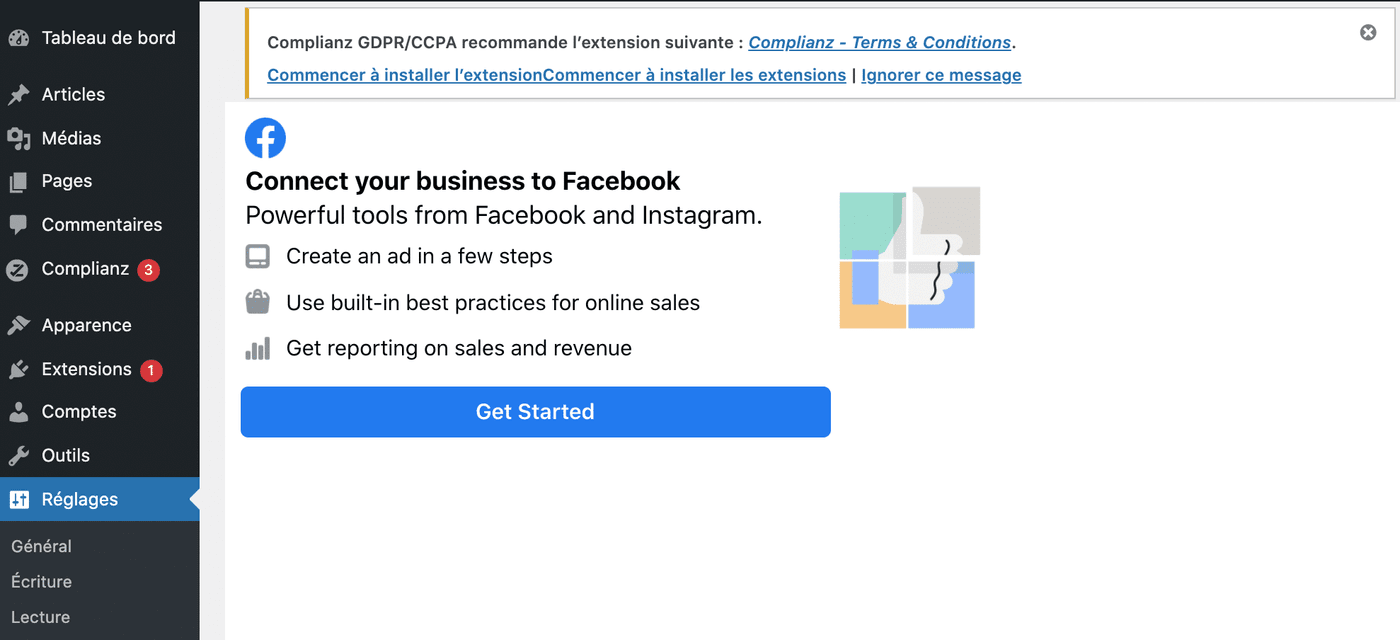Dismiss the Complianz GDPR notice
The image size is (1400, 640).
(1368, 32)
